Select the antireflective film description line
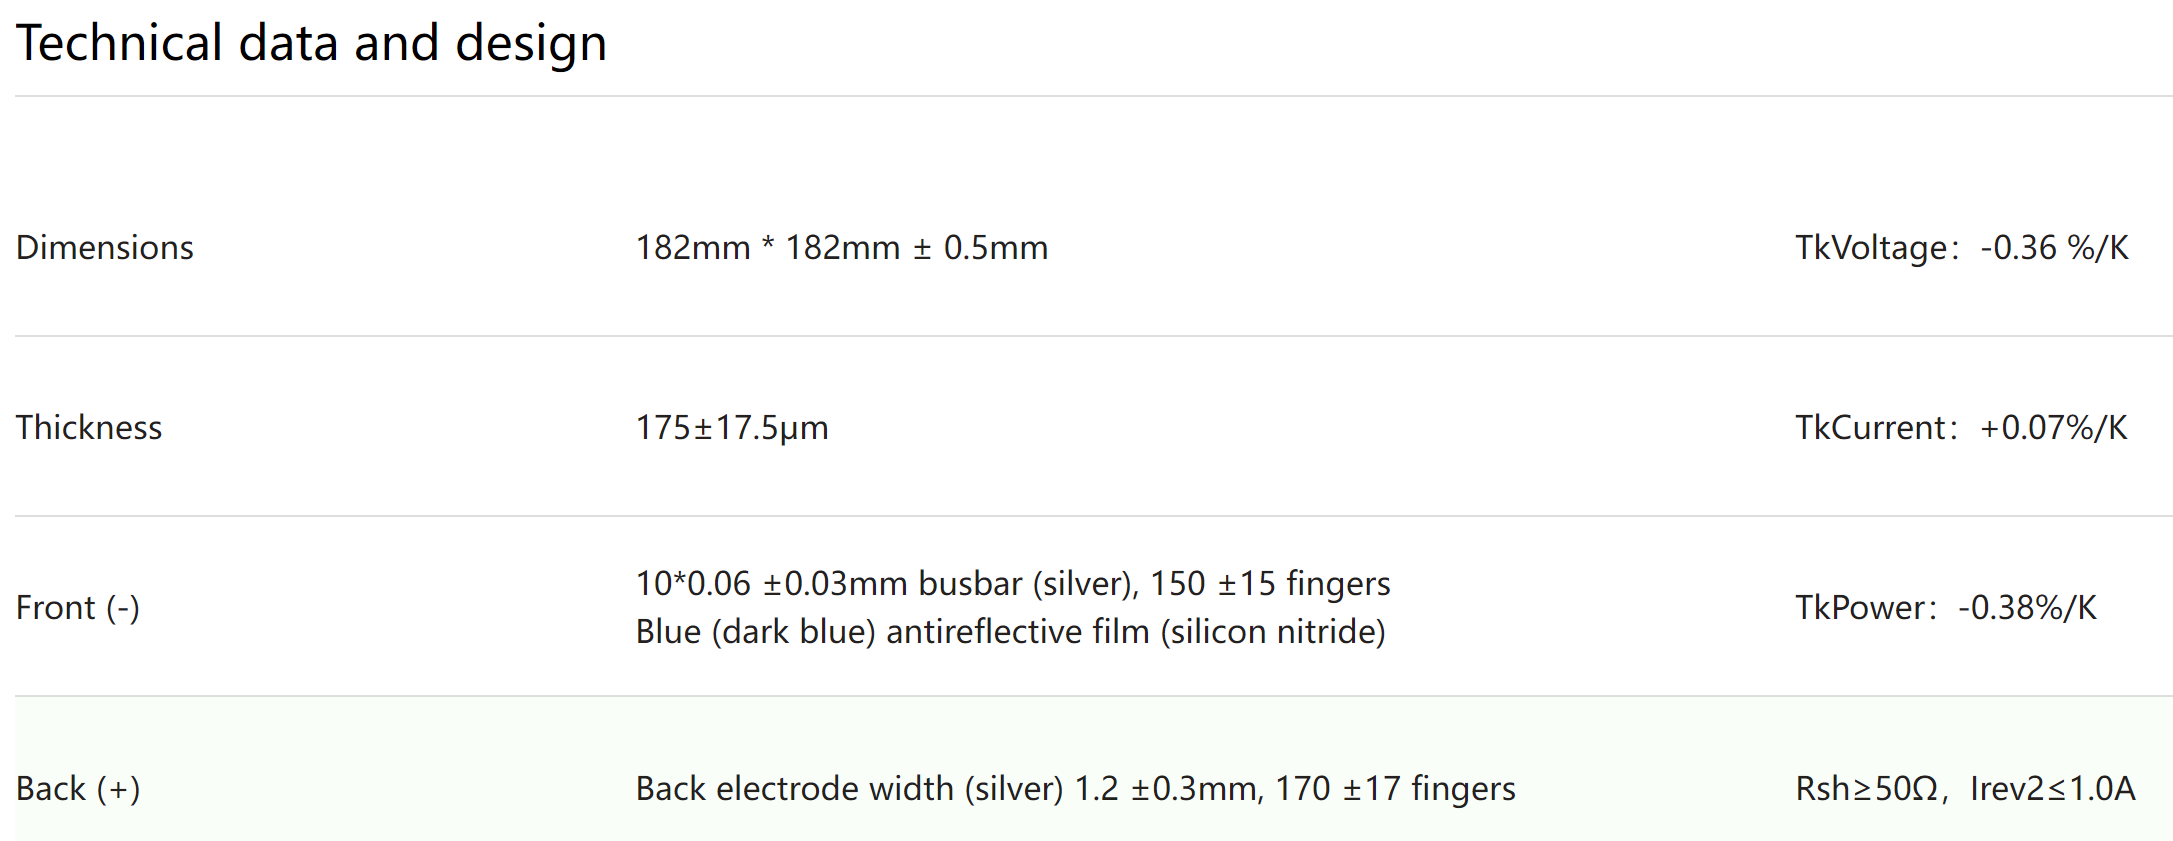The height and width of the screenshot is (841, 2173). [x=1011, y=631]
